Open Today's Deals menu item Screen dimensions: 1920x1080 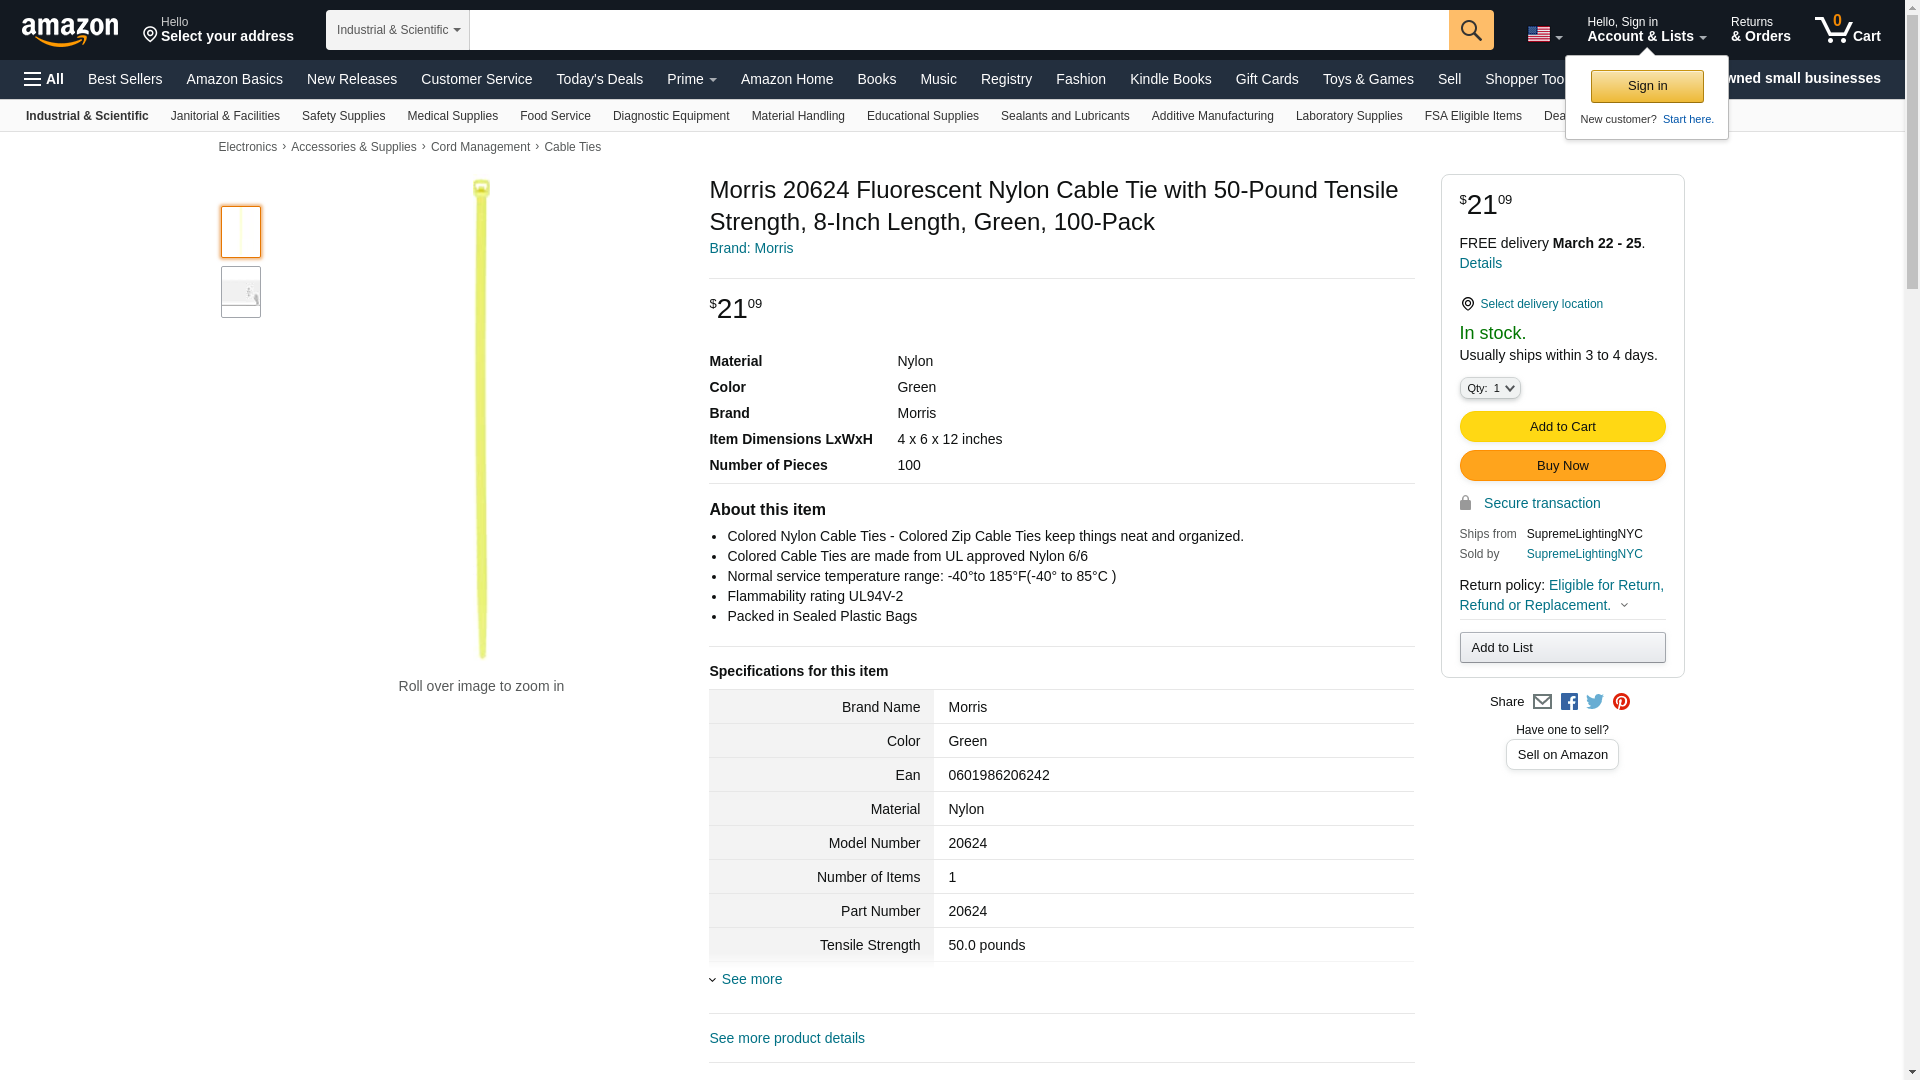[599, 79]
